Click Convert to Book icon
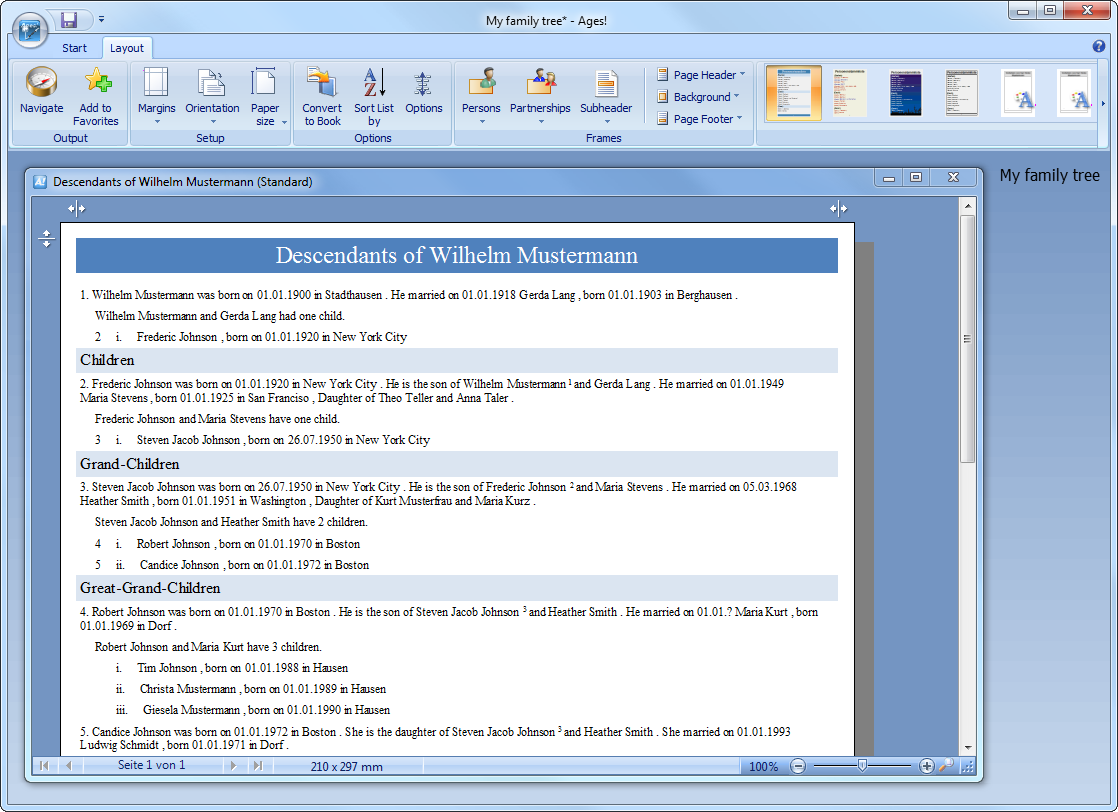 click(x=322, y=84)
